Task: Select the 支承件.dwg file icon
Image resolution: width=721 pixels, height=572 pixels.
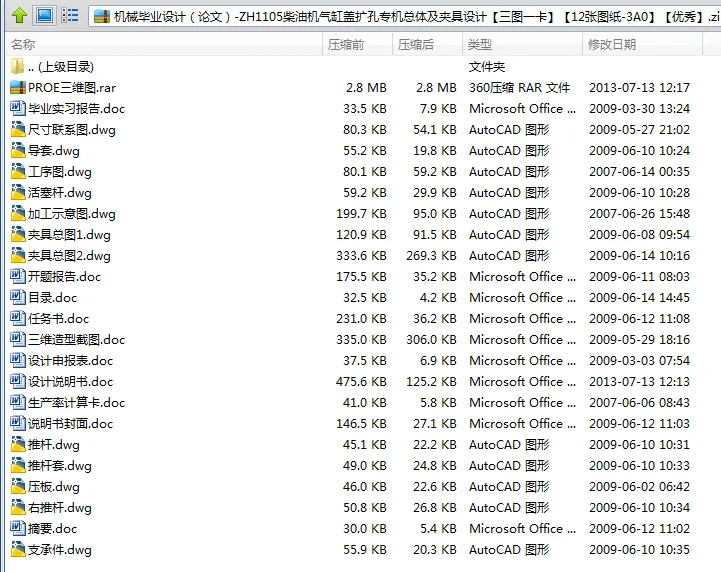Action: pos(18,549)
